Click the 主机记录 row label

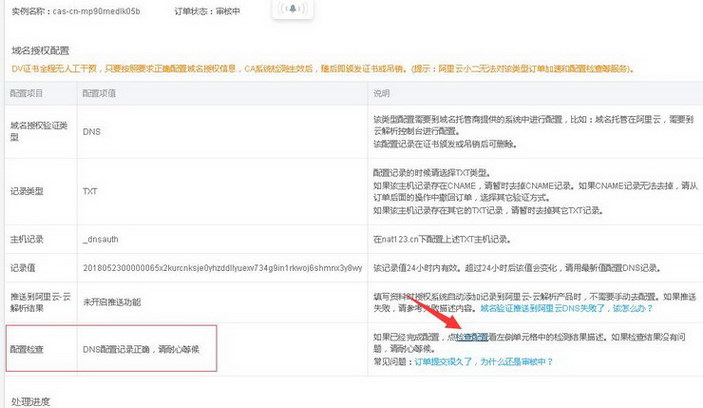click(x=27, y=240)
